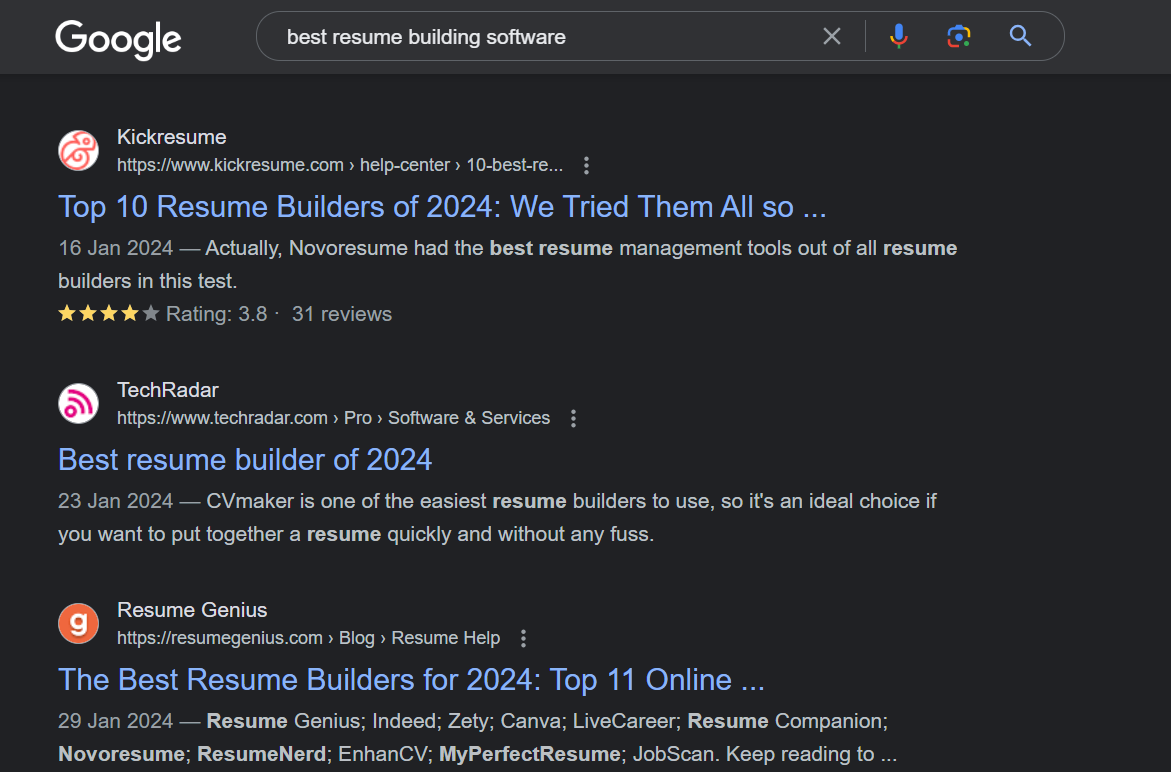Open "Best resume builder of 2024" link

(x=245, y=460)
